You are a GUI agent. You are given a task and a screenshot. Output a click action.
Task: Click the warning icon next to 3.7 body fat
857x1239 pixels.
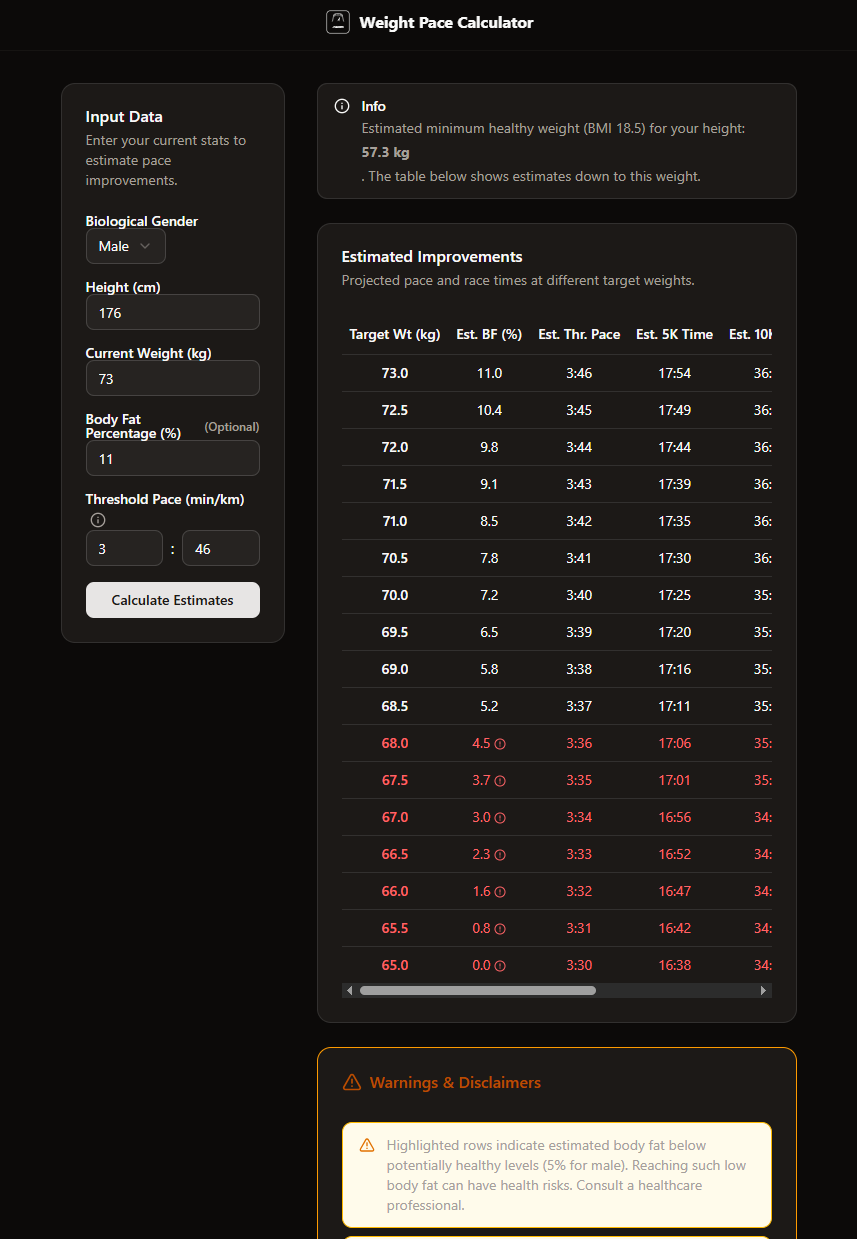[x=500, y=781]
